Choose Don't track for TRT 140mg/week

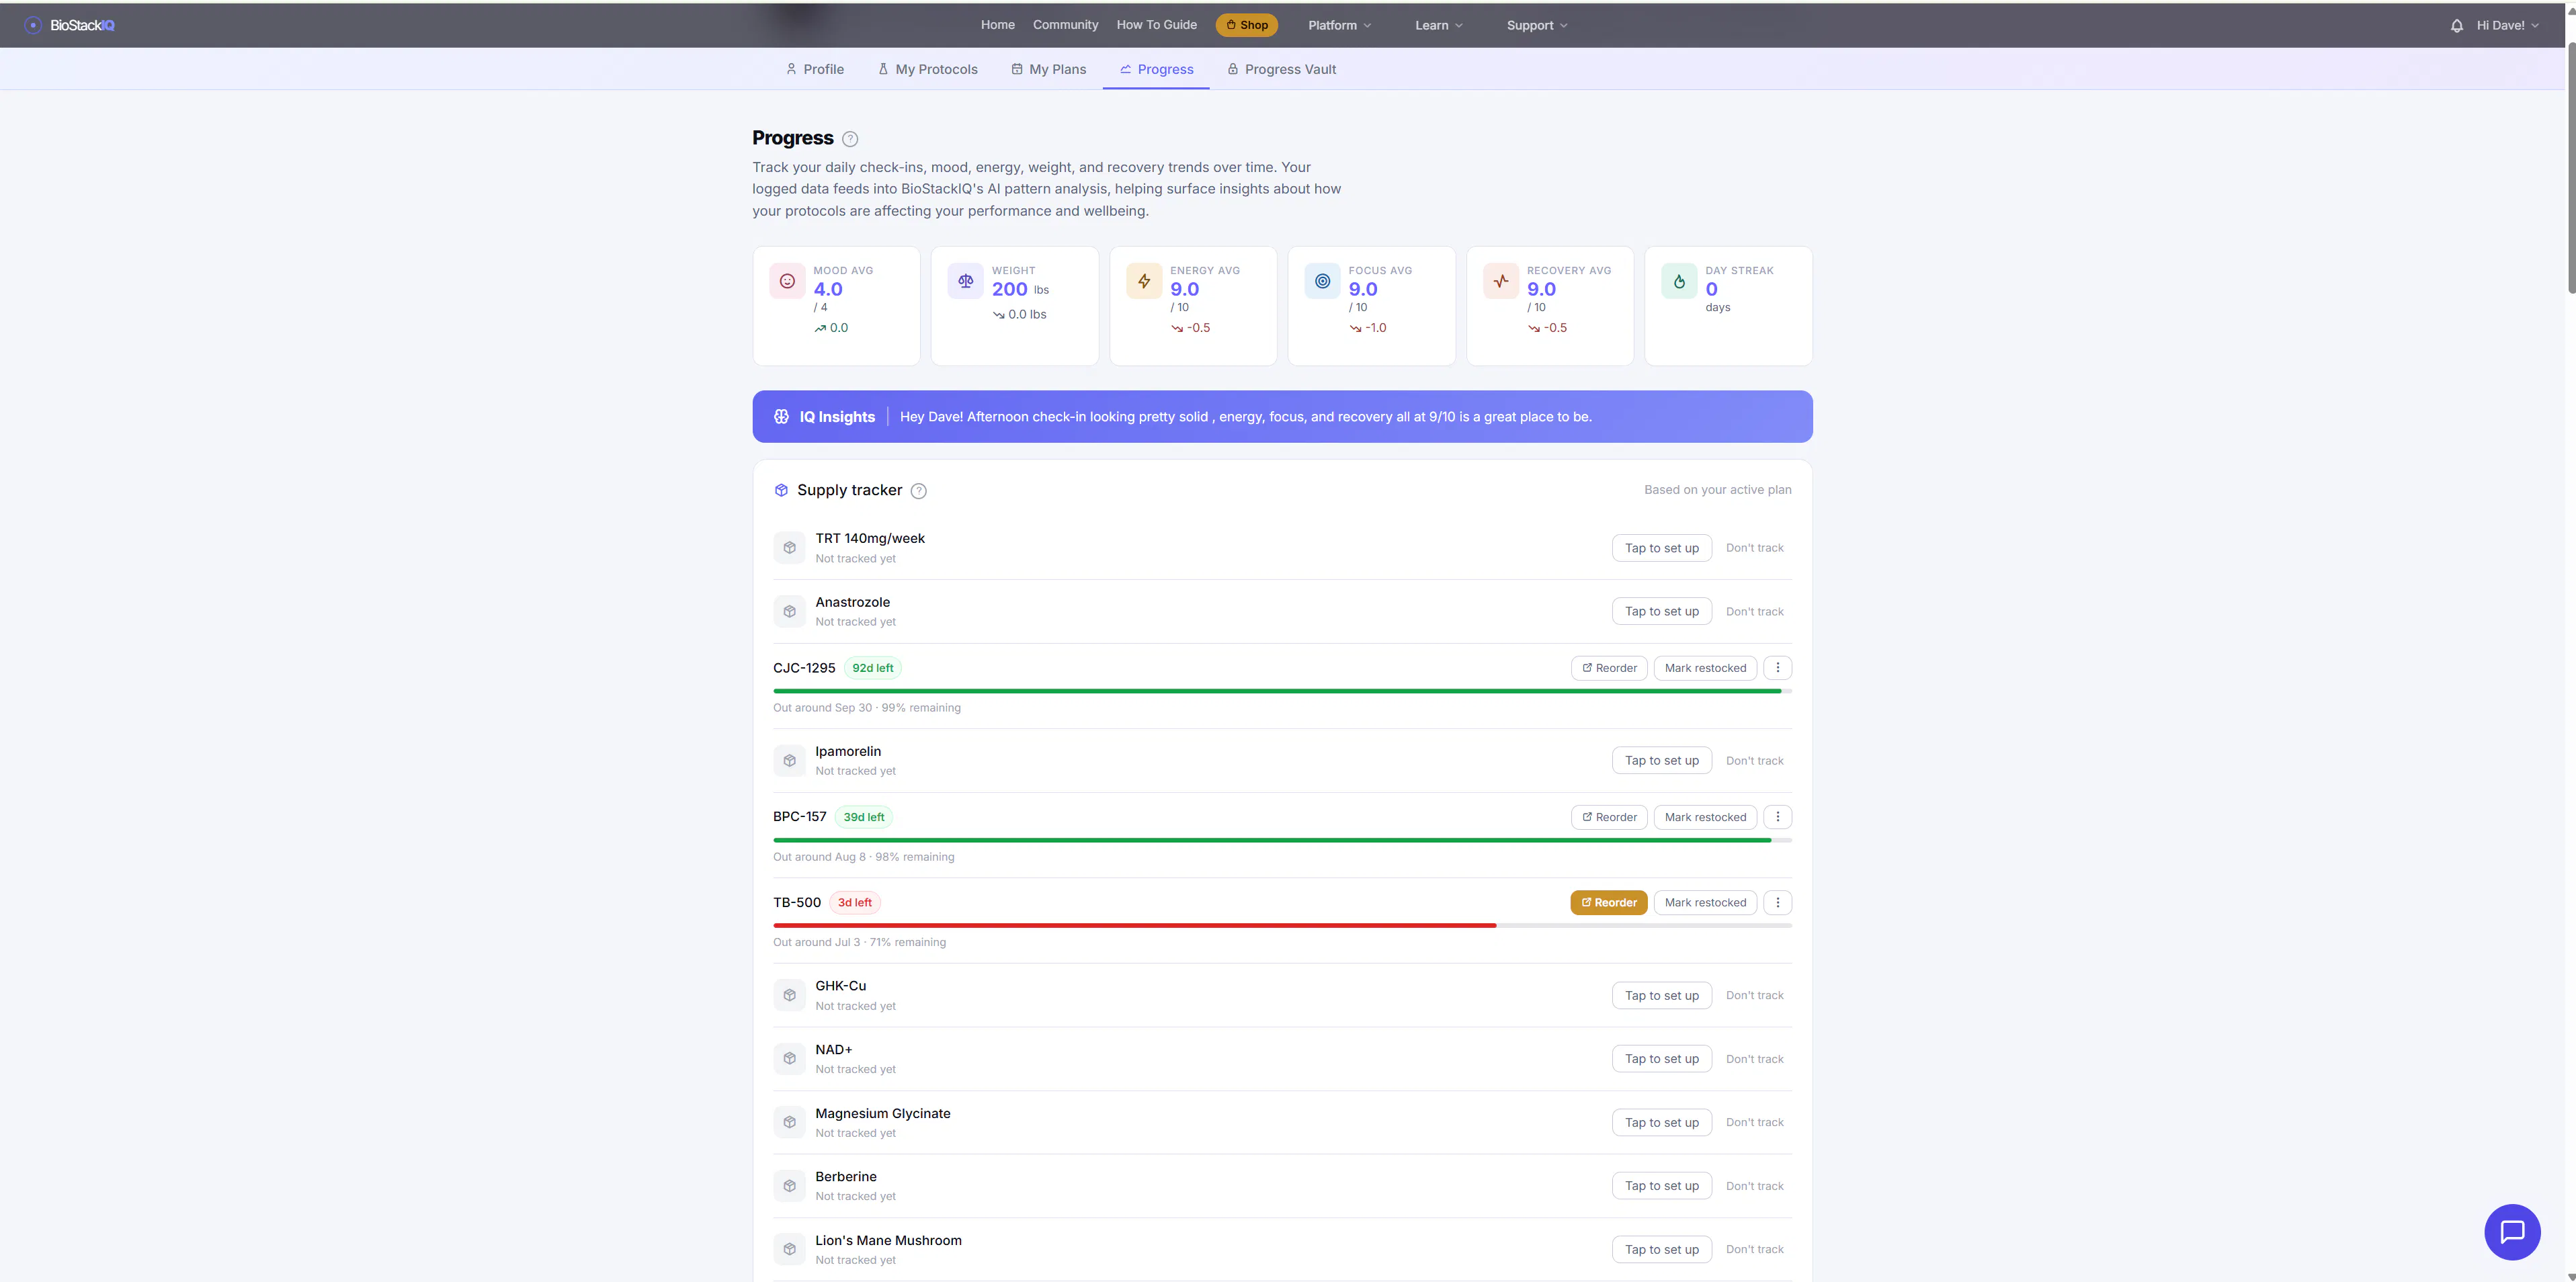pyautogui.click(x=1754, y=548)
